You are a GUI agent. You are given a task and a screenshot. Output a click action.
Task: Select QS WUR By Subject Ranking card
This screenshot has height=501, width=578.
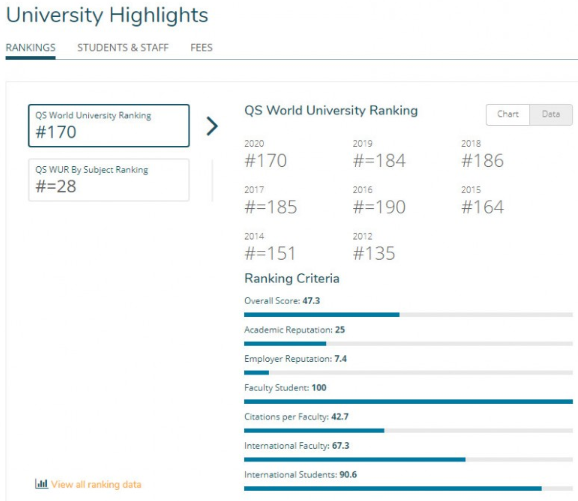point(109,180)
